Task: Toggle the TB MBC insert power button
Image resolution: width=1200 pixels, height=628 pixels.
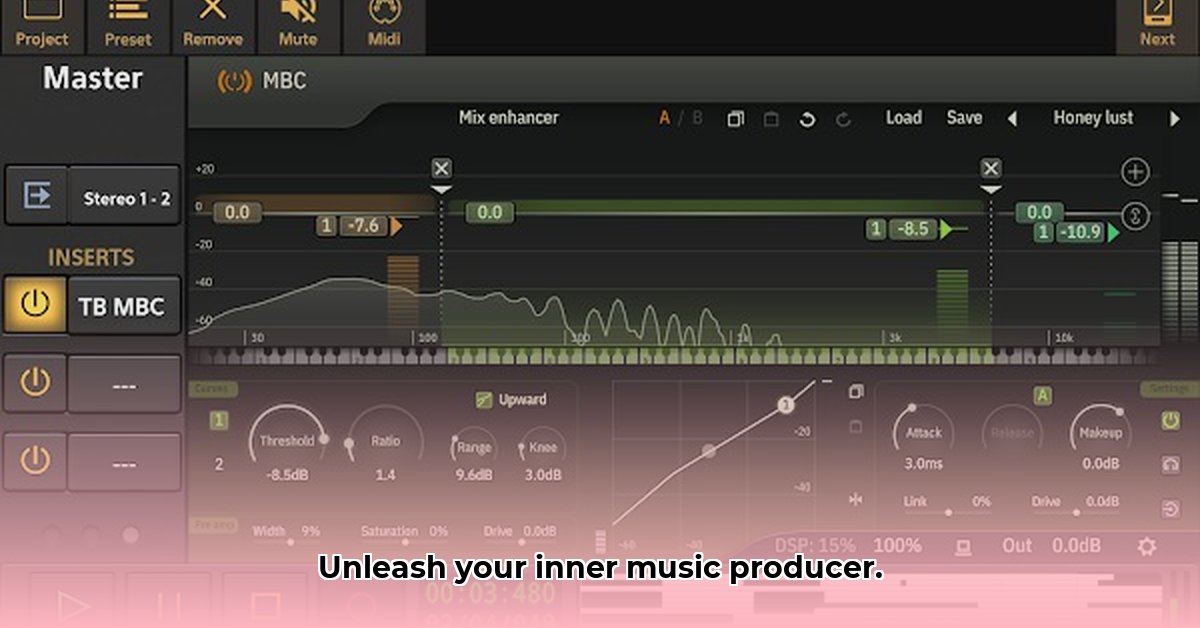Action: tap(35, 305)
